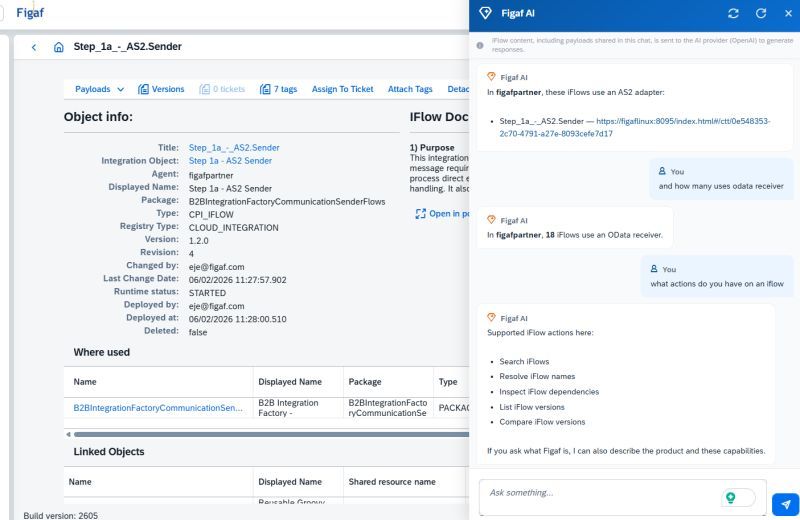Image resolution: width=800 pixels, height=520 pixels.
Task: Select the Runtime status value STARTED
Action: [x=207, y=293]
